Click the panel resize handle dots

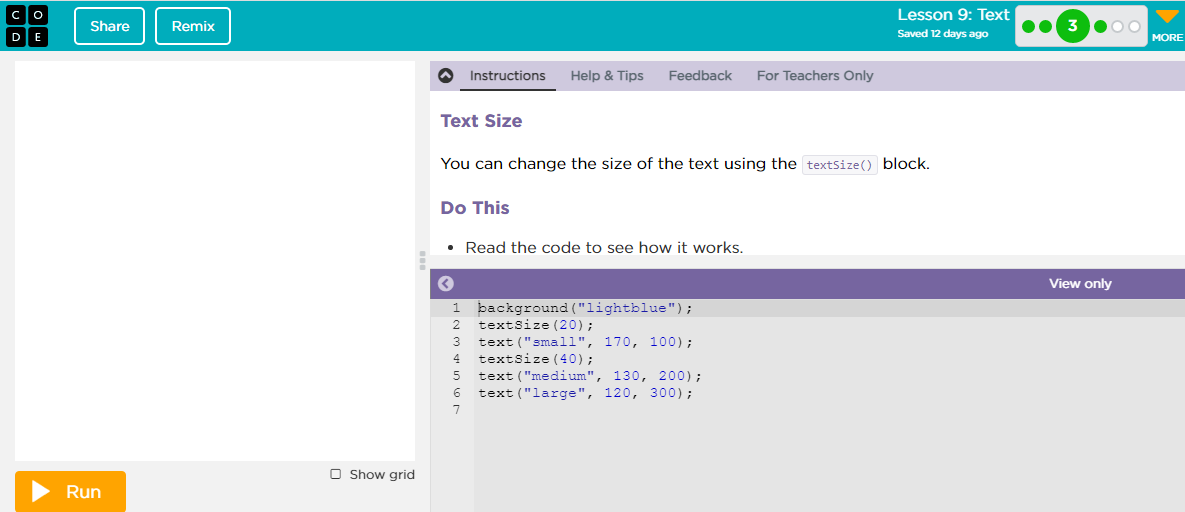click(423, 261)
